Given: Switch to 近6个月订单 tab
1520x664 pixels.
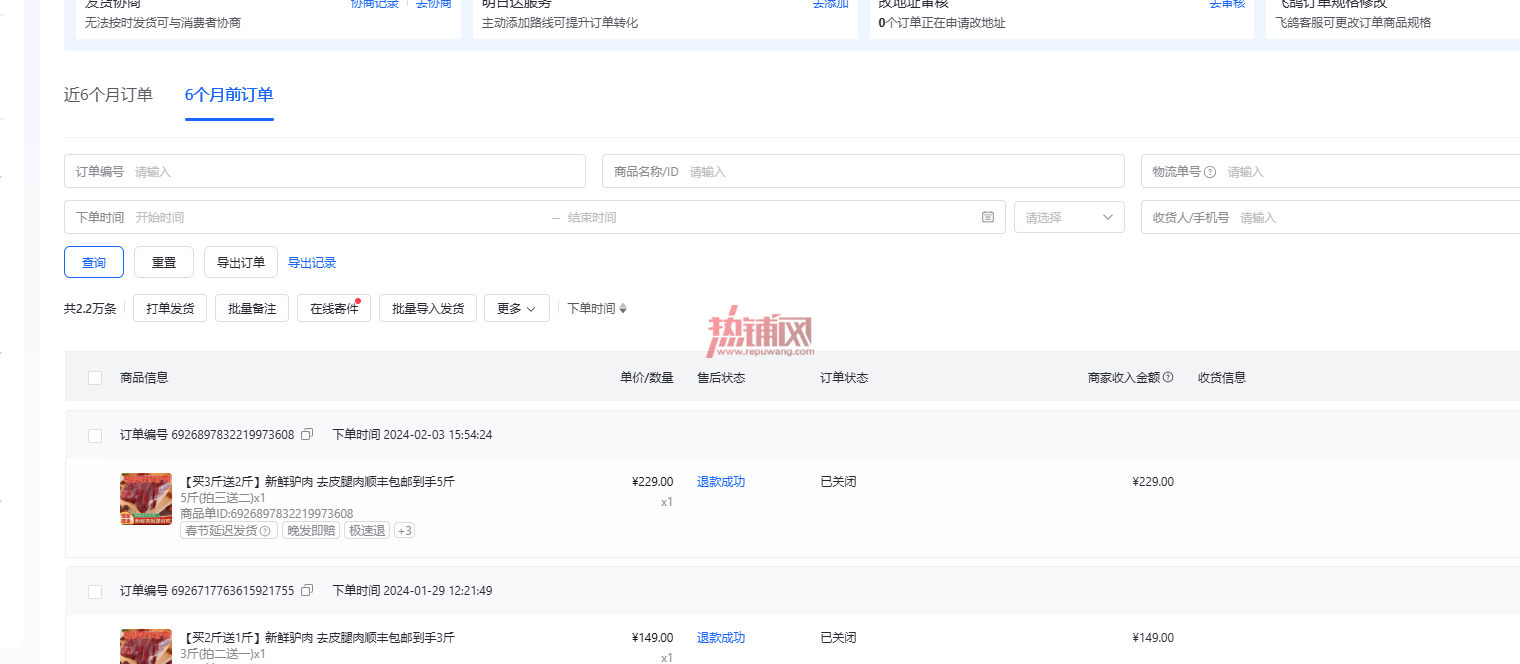Looking at the screenshot, I should pos(108,95).
